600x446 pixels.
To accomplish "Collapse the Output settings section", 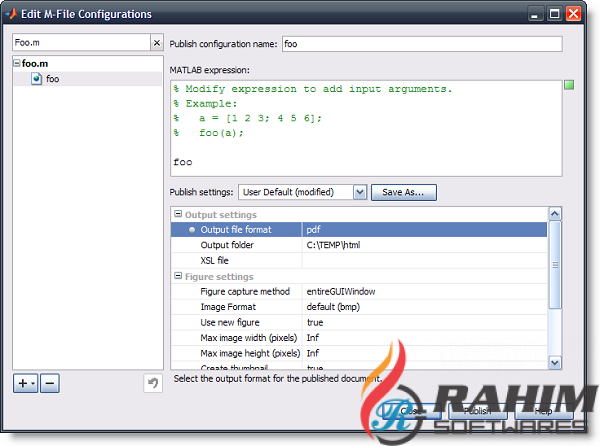I will 178,214.
